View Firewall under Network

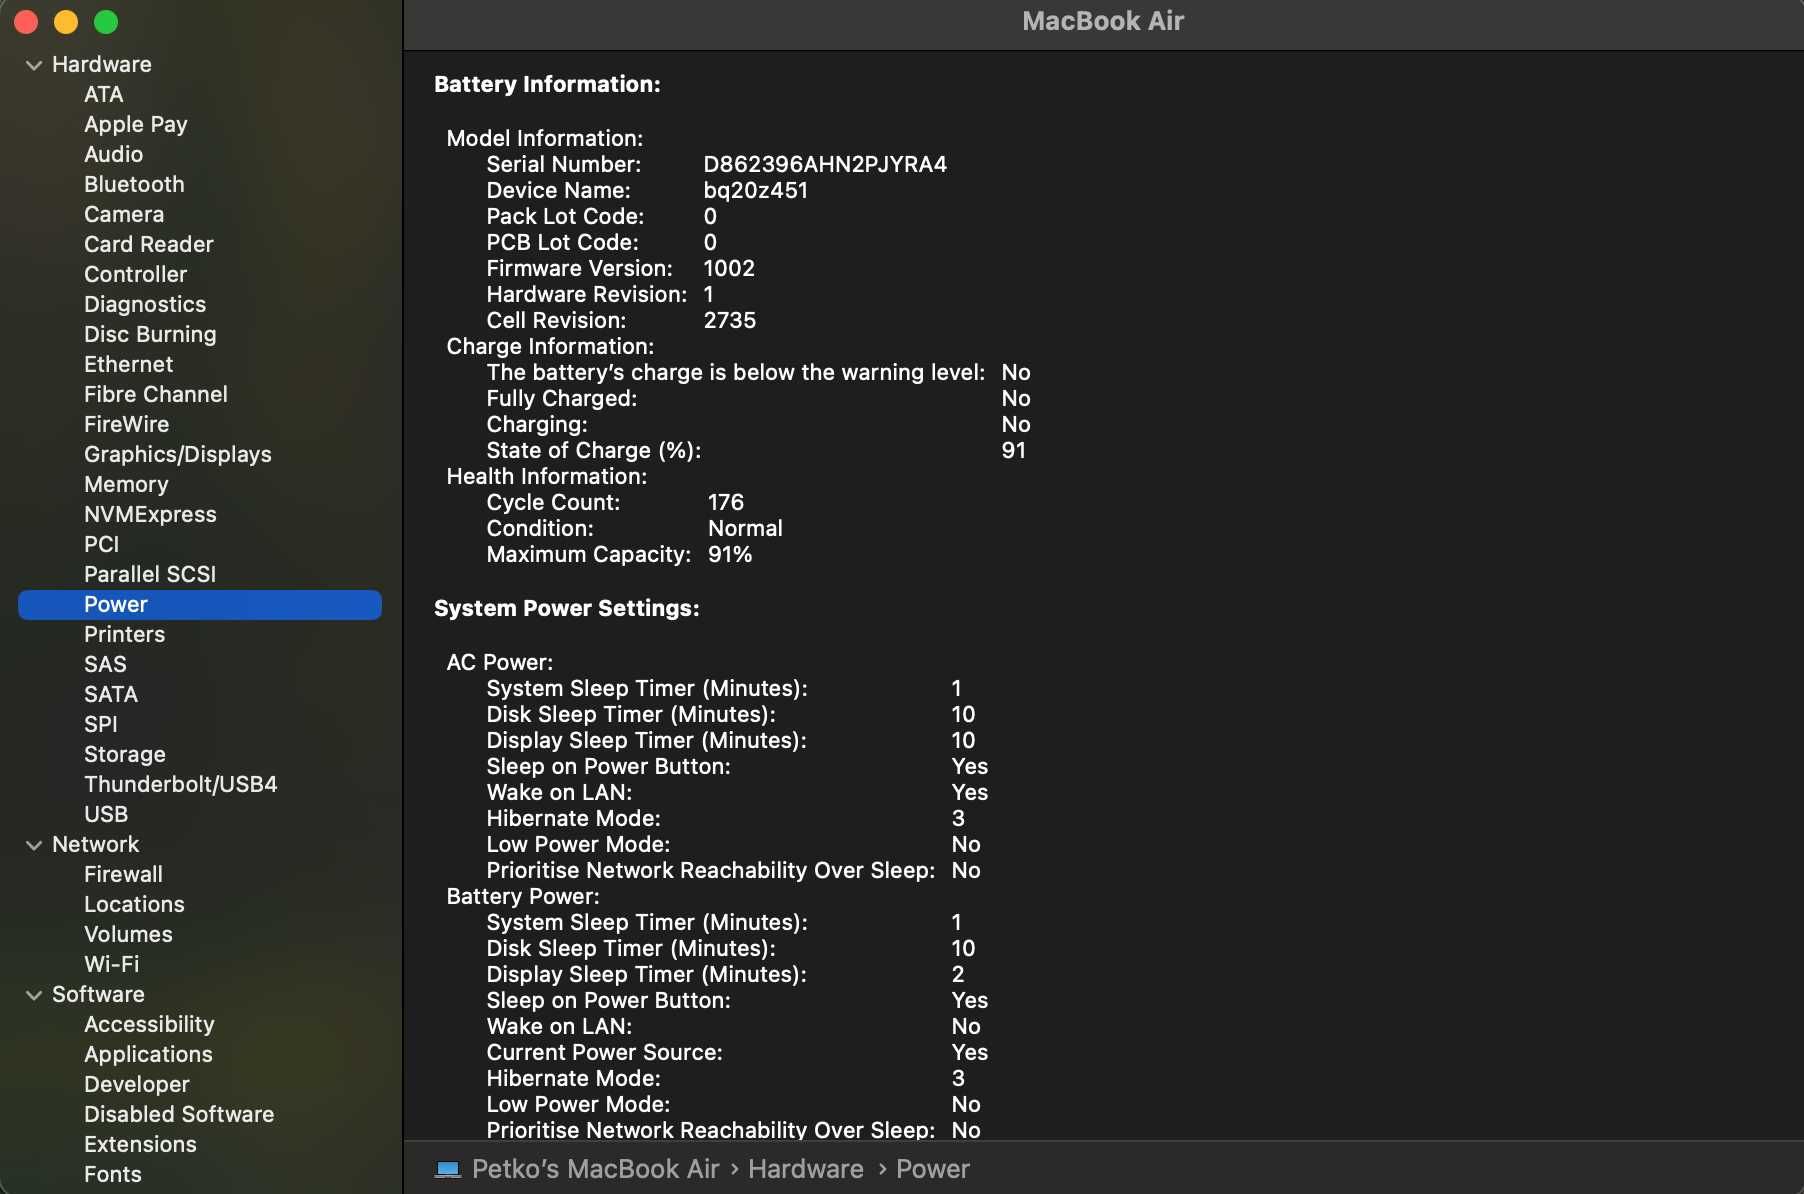[123, 874]
